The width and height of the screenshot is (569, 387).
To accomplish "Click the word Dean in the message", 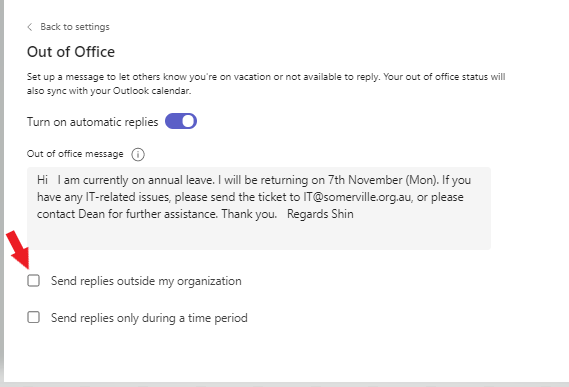I will (x=91, y=214).
